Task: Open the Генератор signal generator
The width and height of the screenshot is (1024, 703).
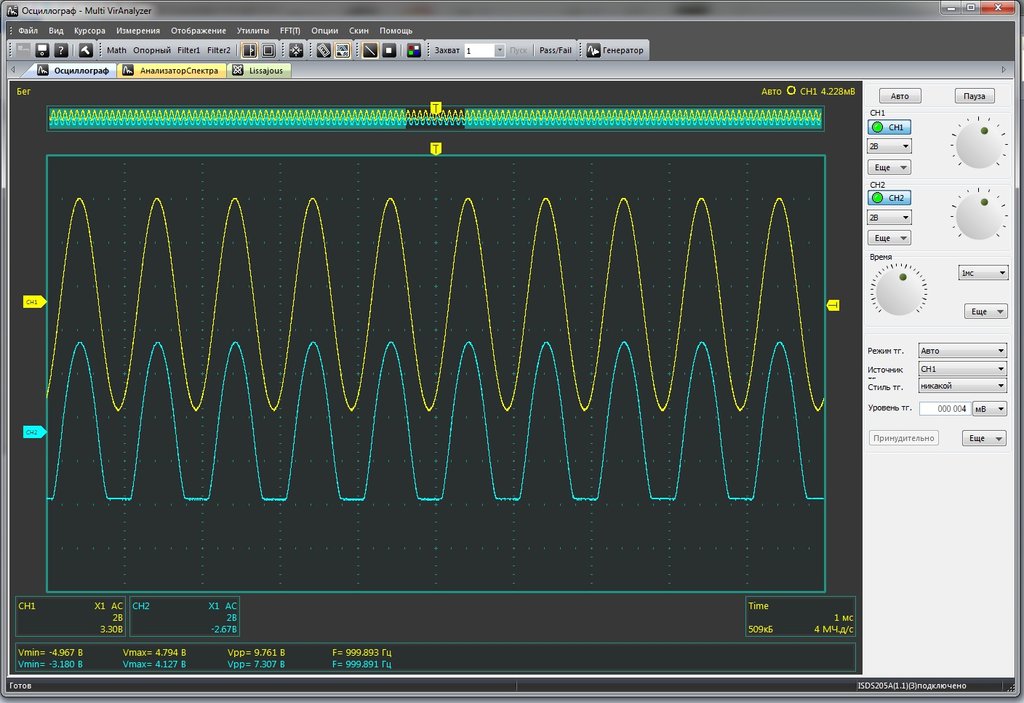Action: coord(615,50)
